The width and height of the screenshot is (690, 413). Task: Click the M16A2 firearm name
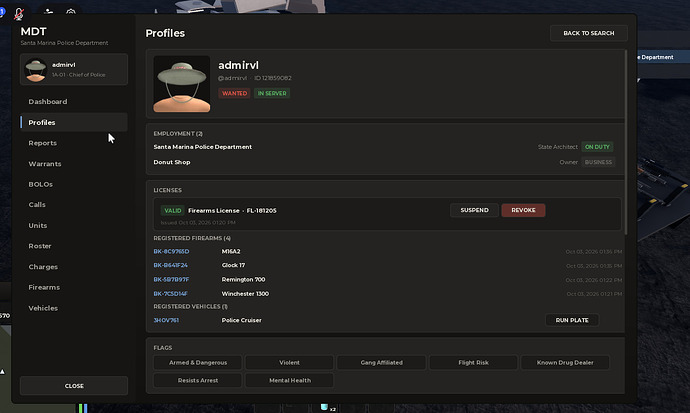(x=231, y=252)
